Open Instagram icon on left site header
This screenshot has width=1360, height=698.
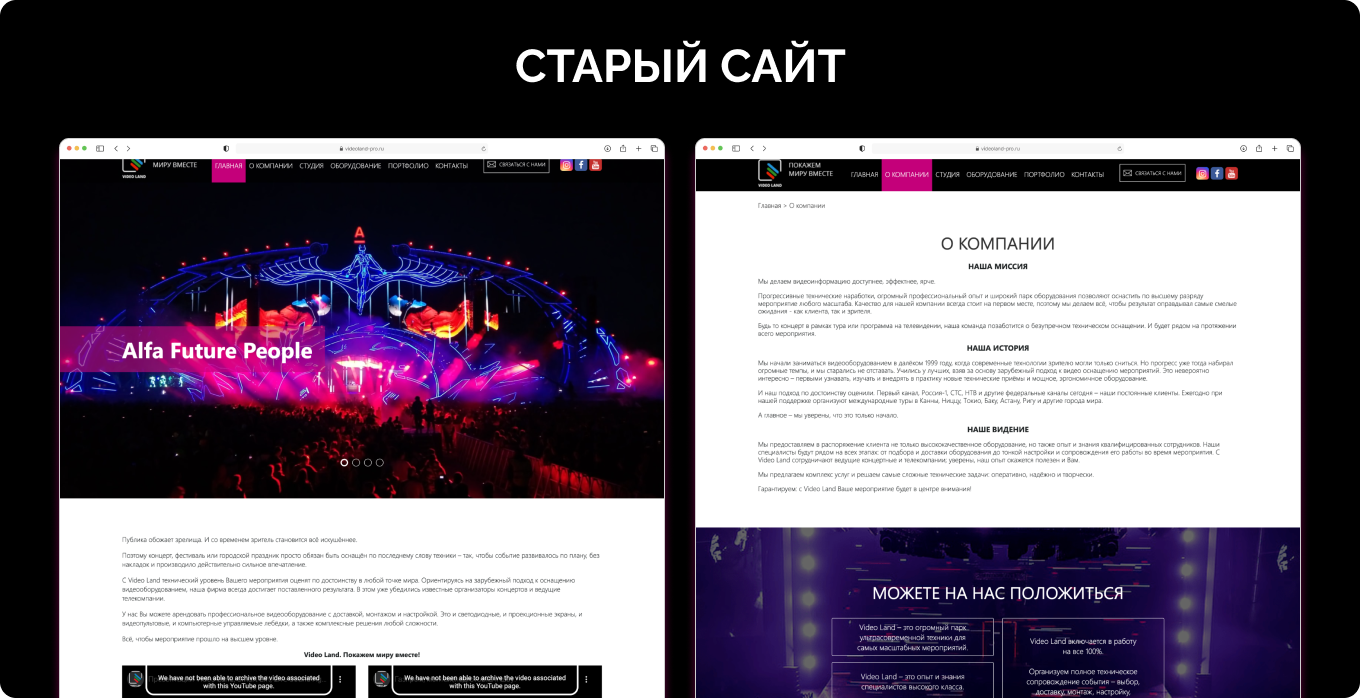point(566,165)
